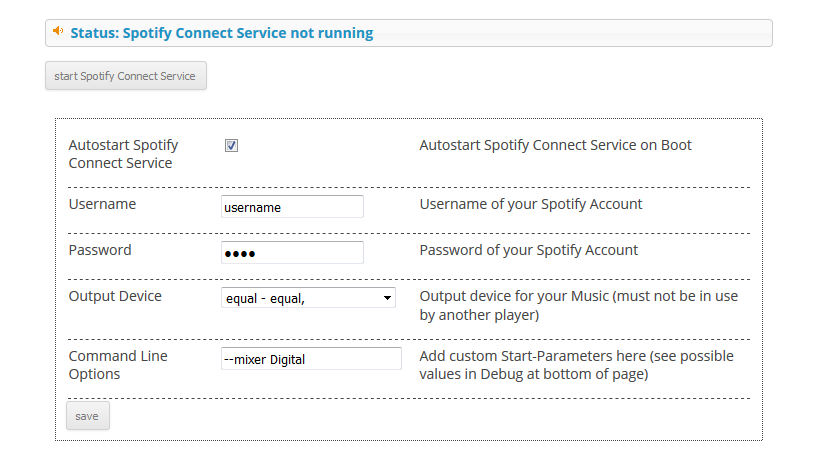Focus the Password input field
Screen dimensions: 818x460
pyautogui.click(x=292, y=252)
